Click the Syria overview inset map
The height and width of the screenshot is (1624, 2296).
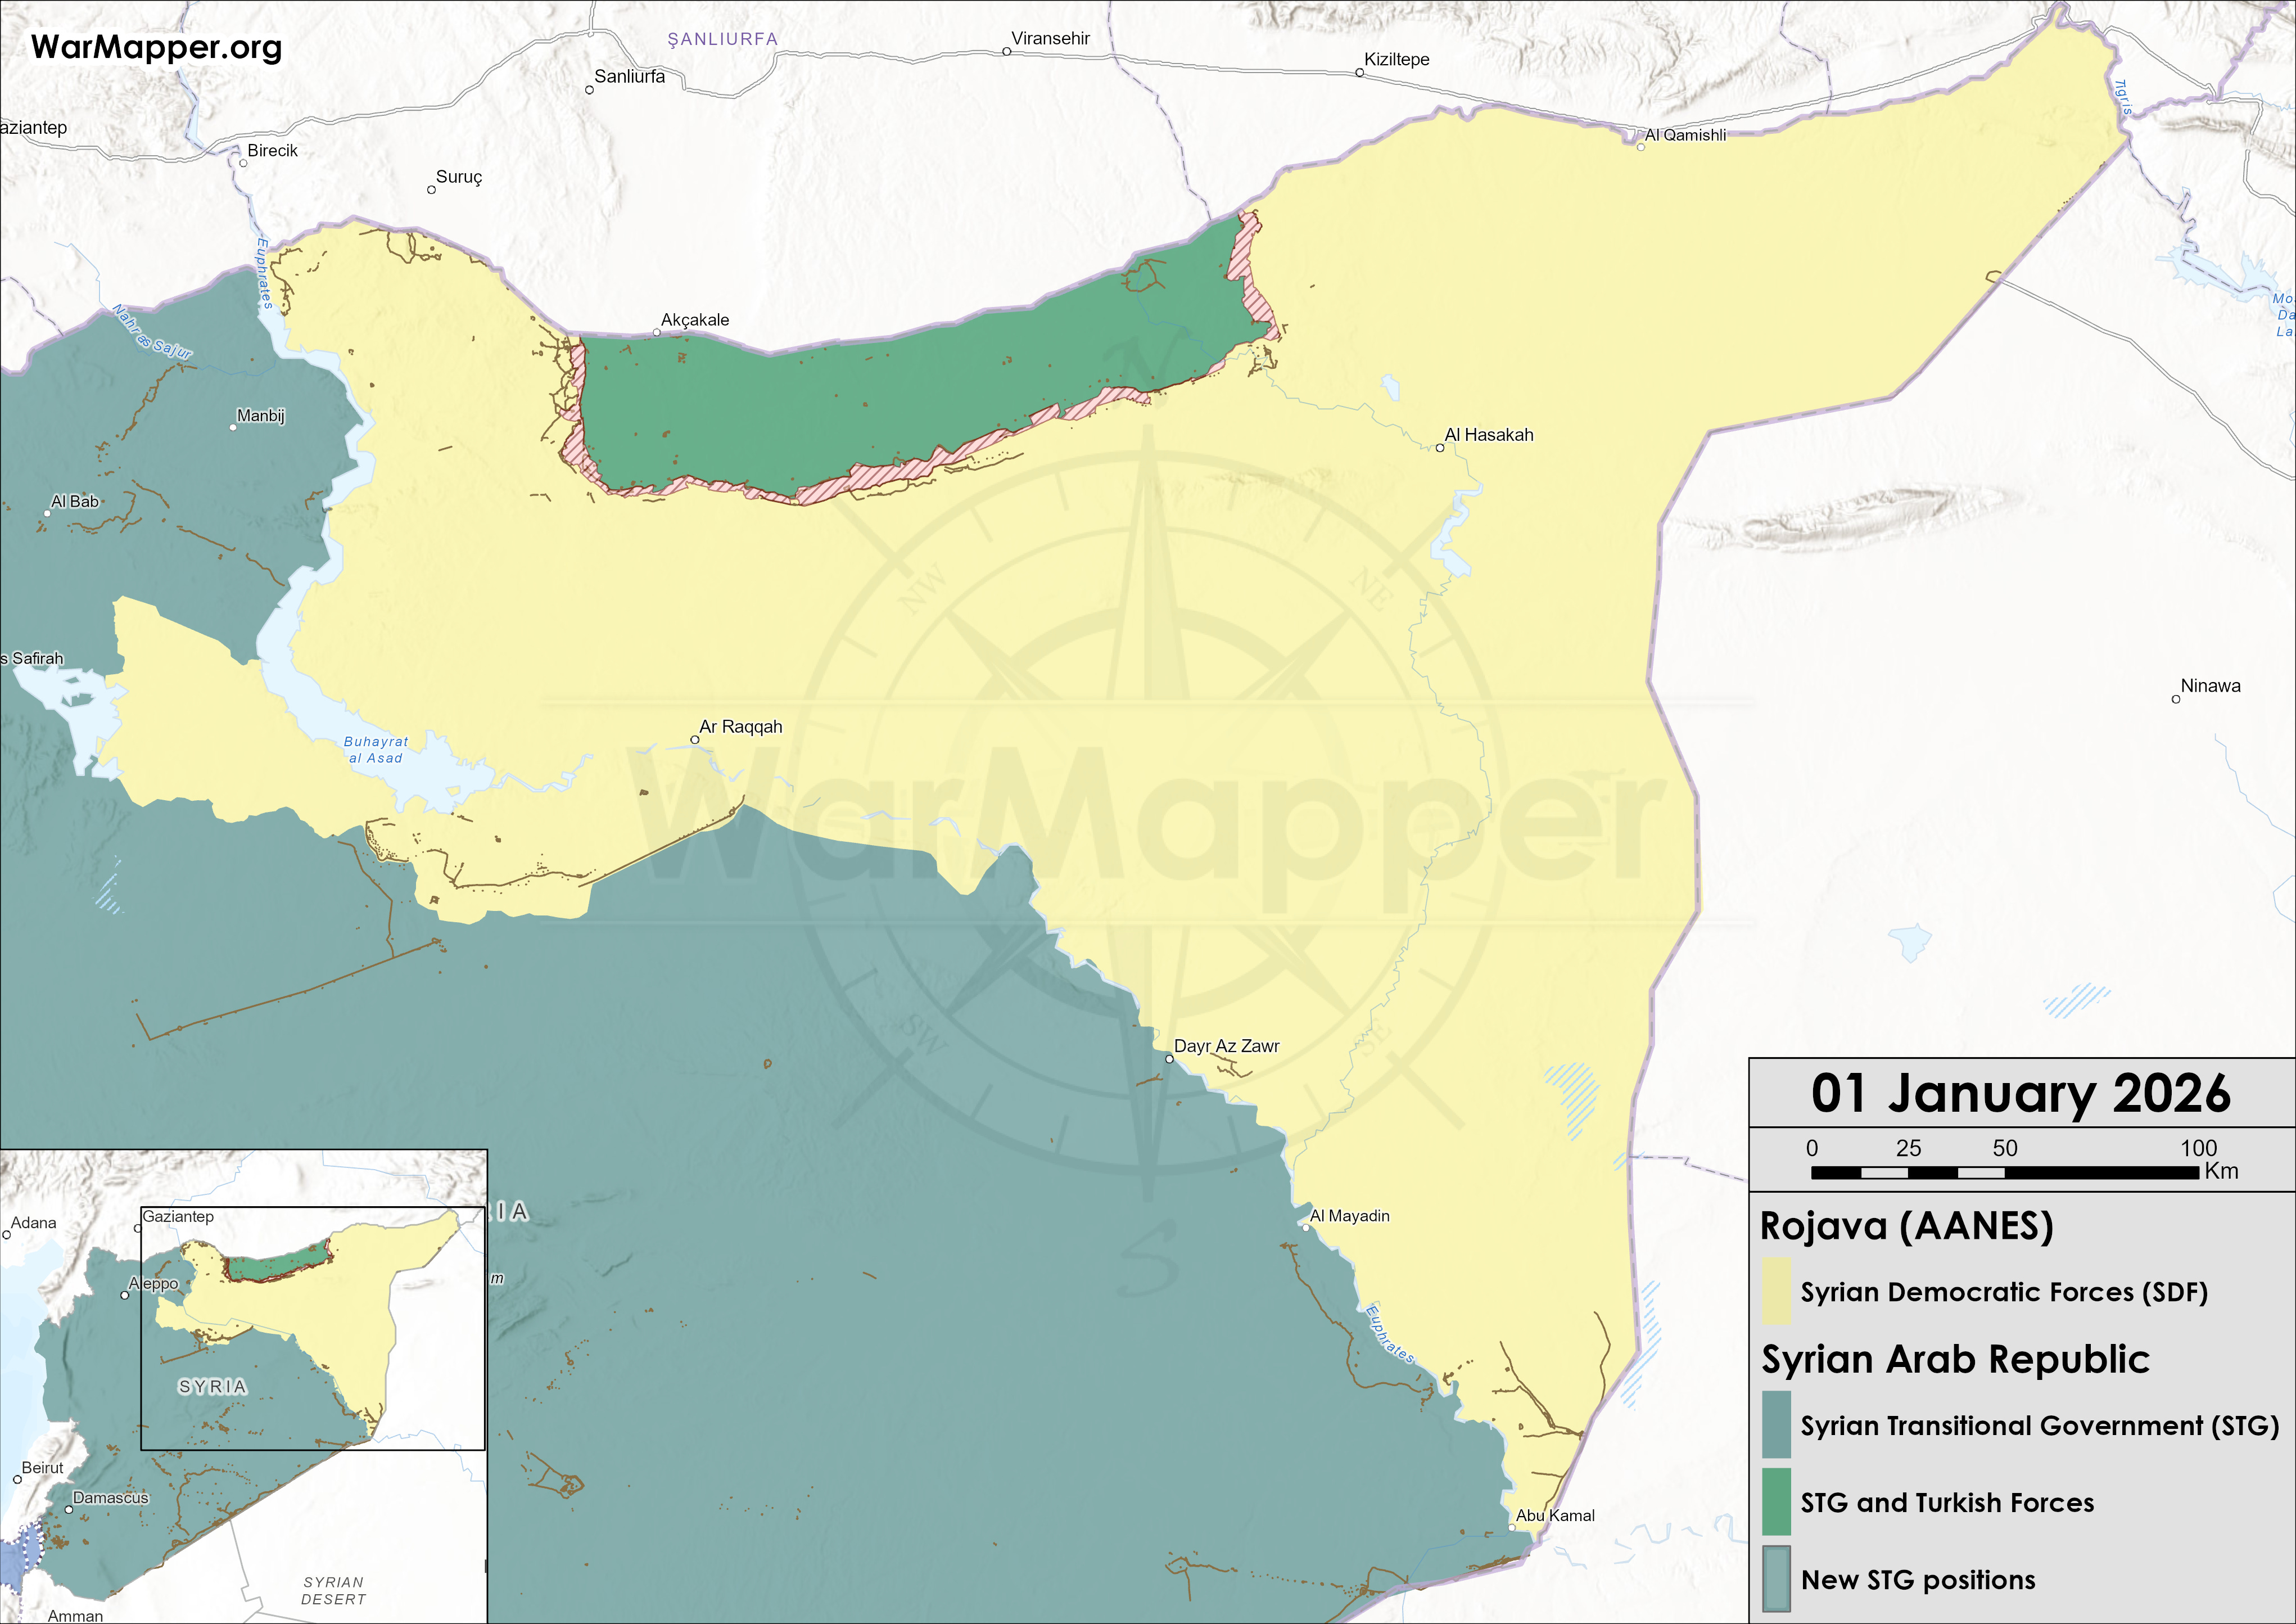pyautogui.click(x=243, y=1385)
